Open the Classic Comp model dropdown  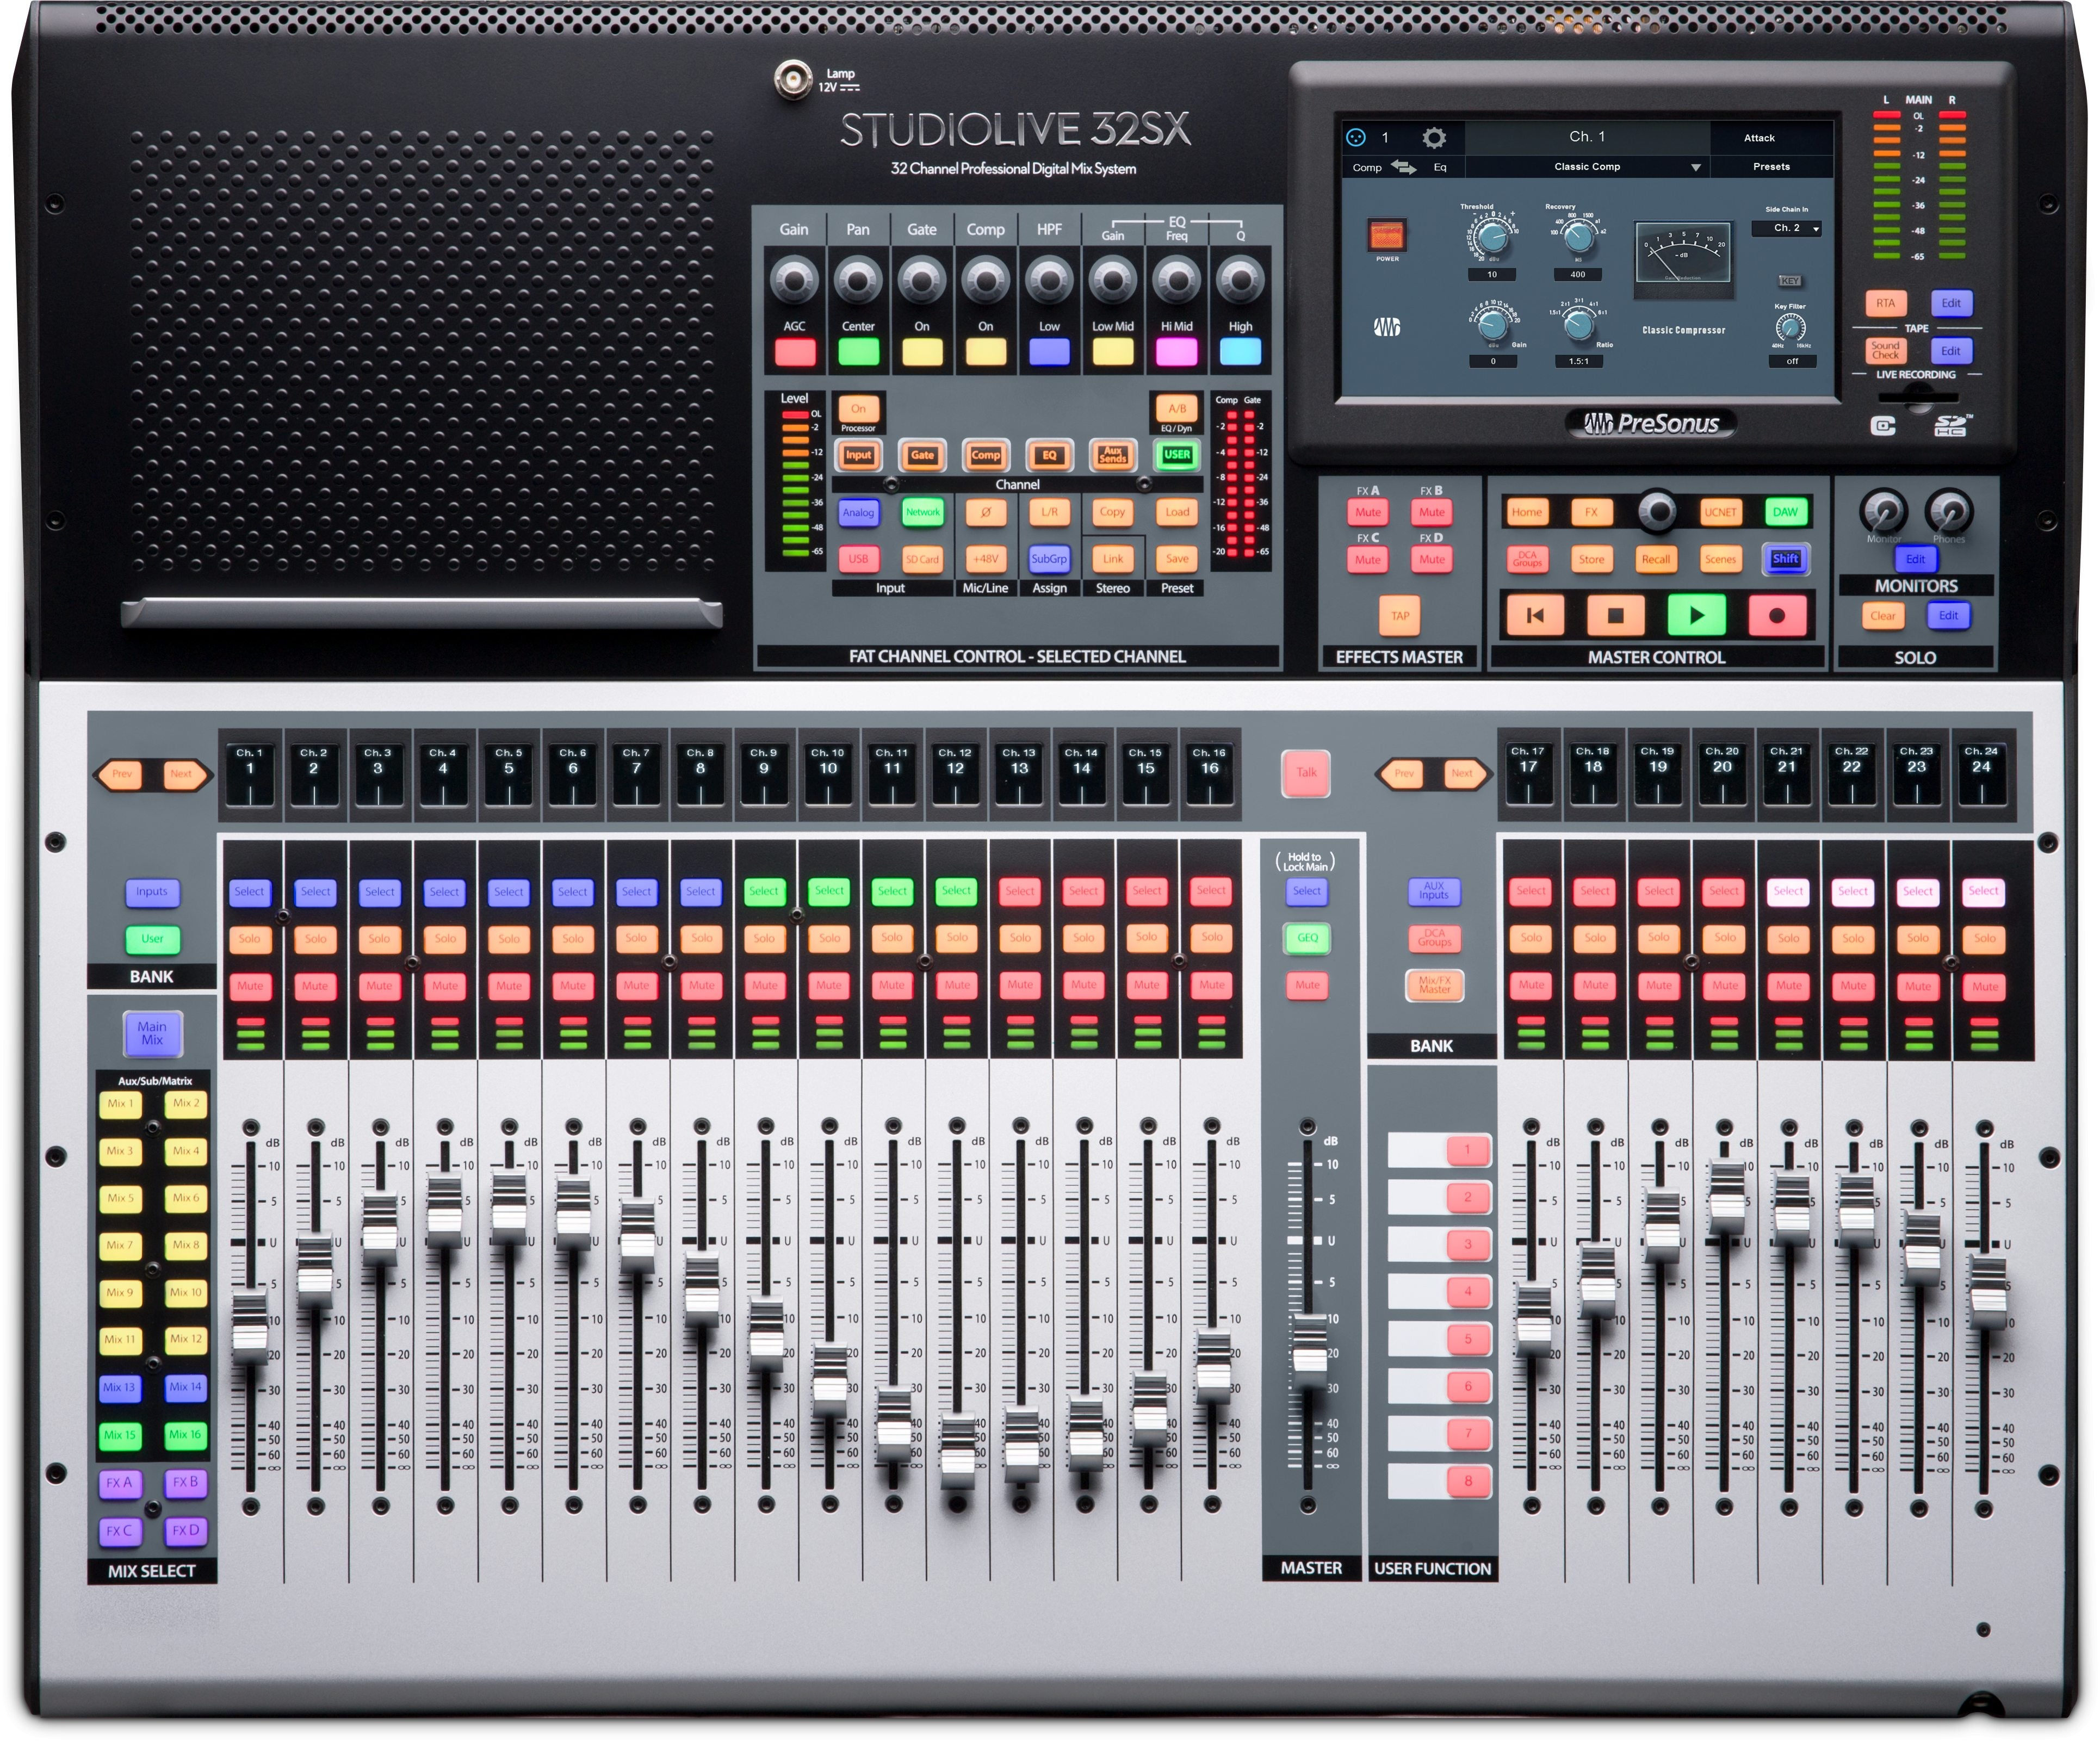pos(1588,166)
